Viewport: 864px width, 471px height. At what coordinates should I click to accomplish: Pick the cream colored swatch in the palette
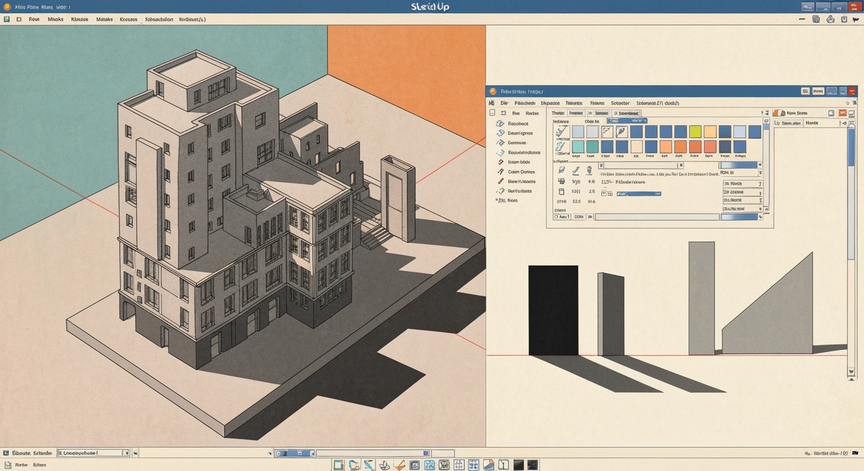(x=636, y=147)
